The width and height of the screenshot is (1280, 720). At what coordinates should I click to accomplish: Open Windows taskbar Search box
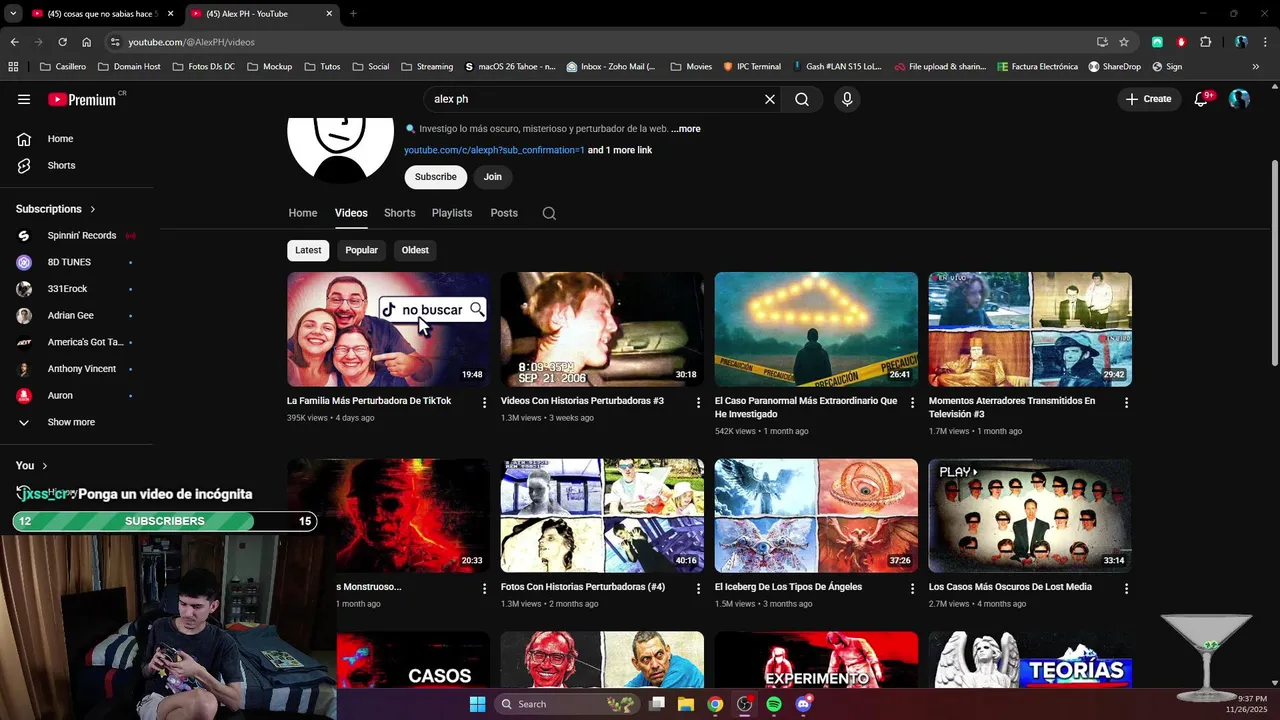pos(566,704)
